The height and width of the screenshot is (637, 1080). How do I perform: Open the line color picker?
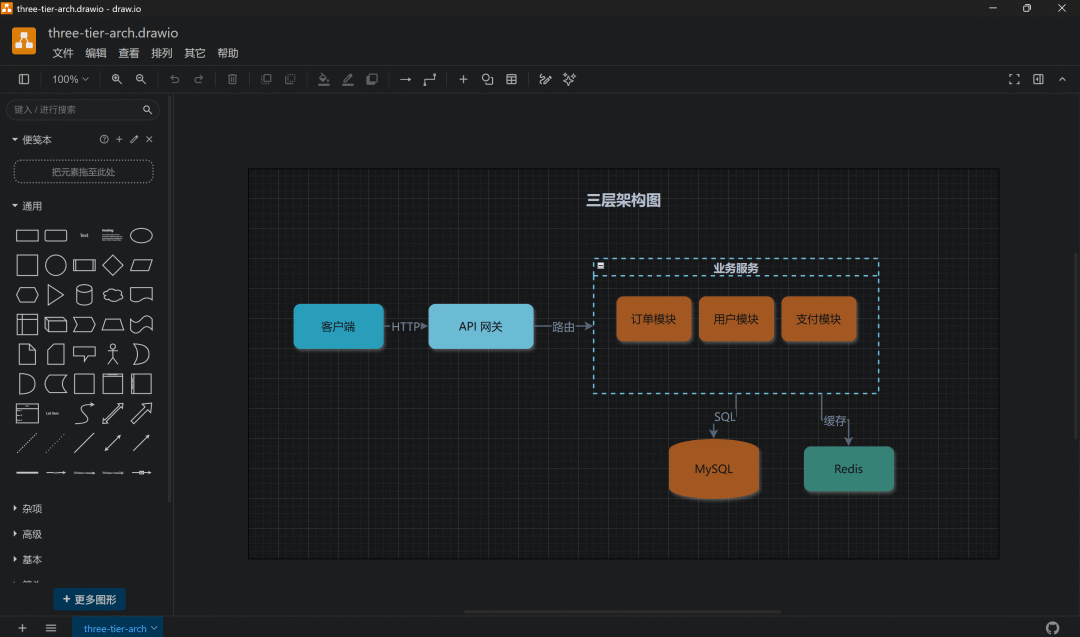point(348,79)
